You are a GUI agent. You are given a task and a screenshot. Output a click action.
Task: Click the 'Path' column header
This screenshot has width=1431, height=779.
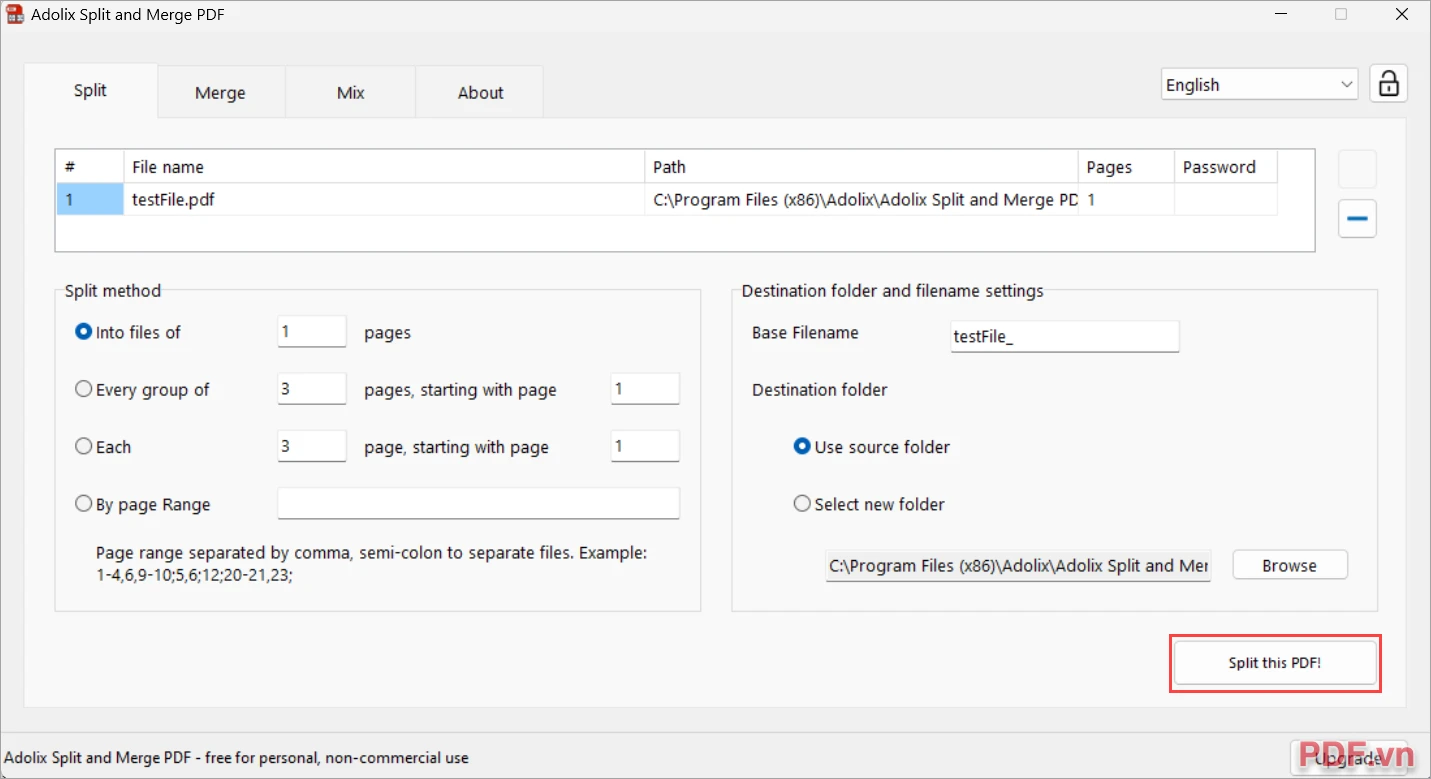pyautogui.click(x=862, y=167)
